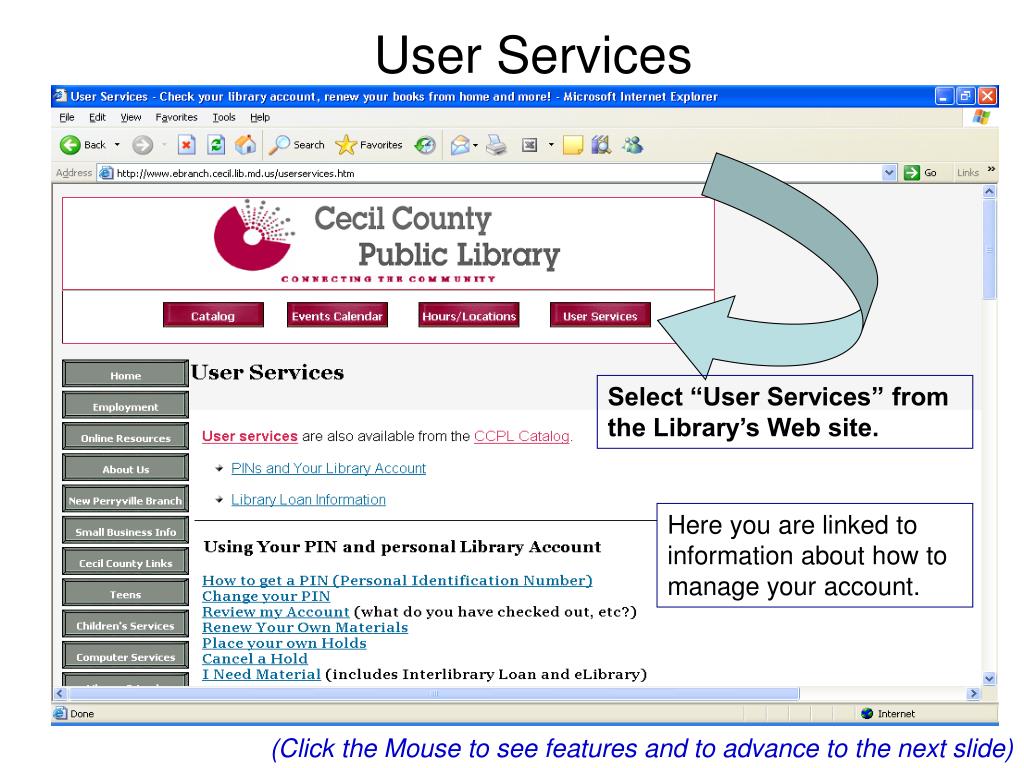This screenshot has height=768, width=1024.
Task: Click Cecil County Links sidebar button
Action: 125,563
